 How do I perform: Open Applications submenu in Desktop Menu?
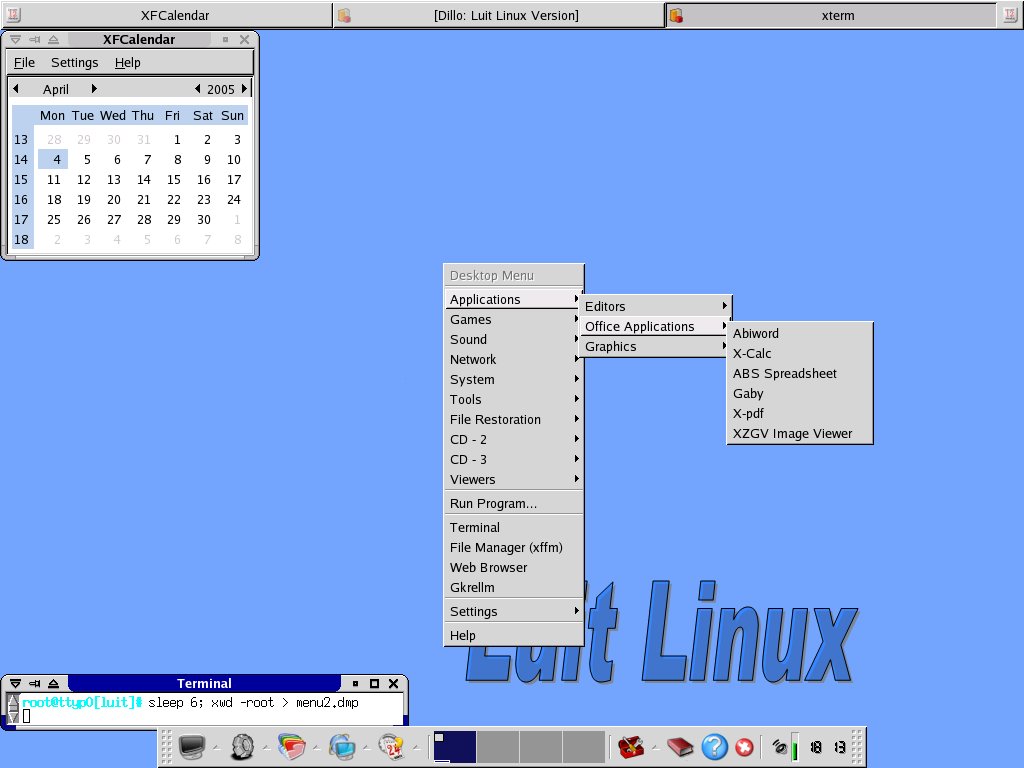513,299
